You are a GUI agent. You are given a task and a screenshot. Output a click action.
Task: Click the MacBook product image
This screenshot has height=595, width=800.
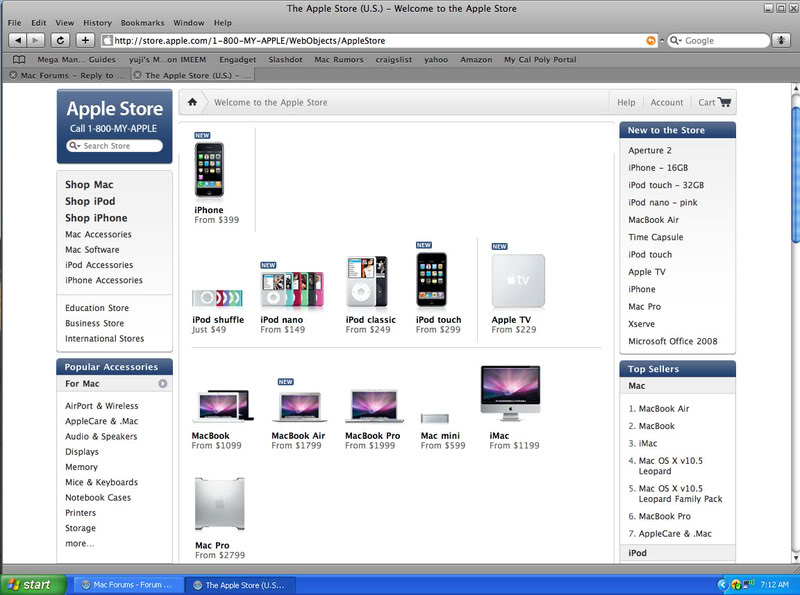click(223, 406)
